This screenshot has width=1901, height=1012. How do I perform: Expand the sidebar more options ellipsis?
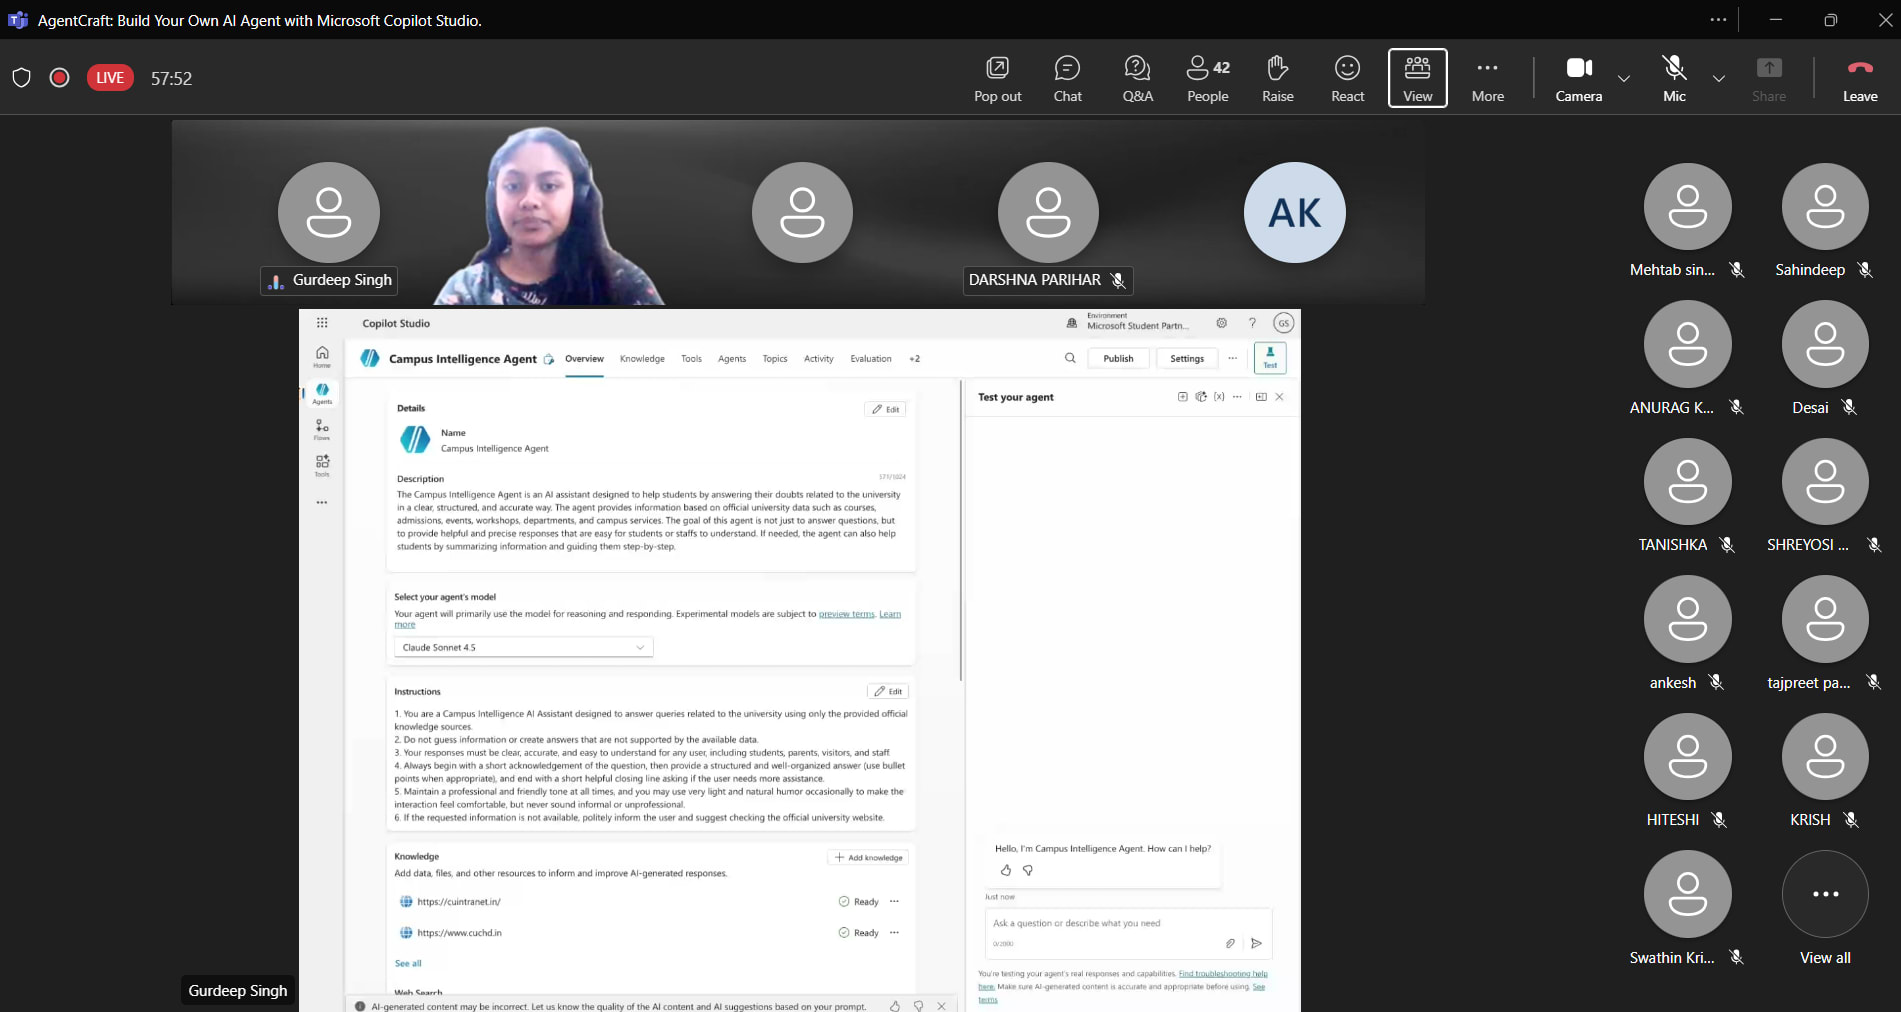[322, 502]
